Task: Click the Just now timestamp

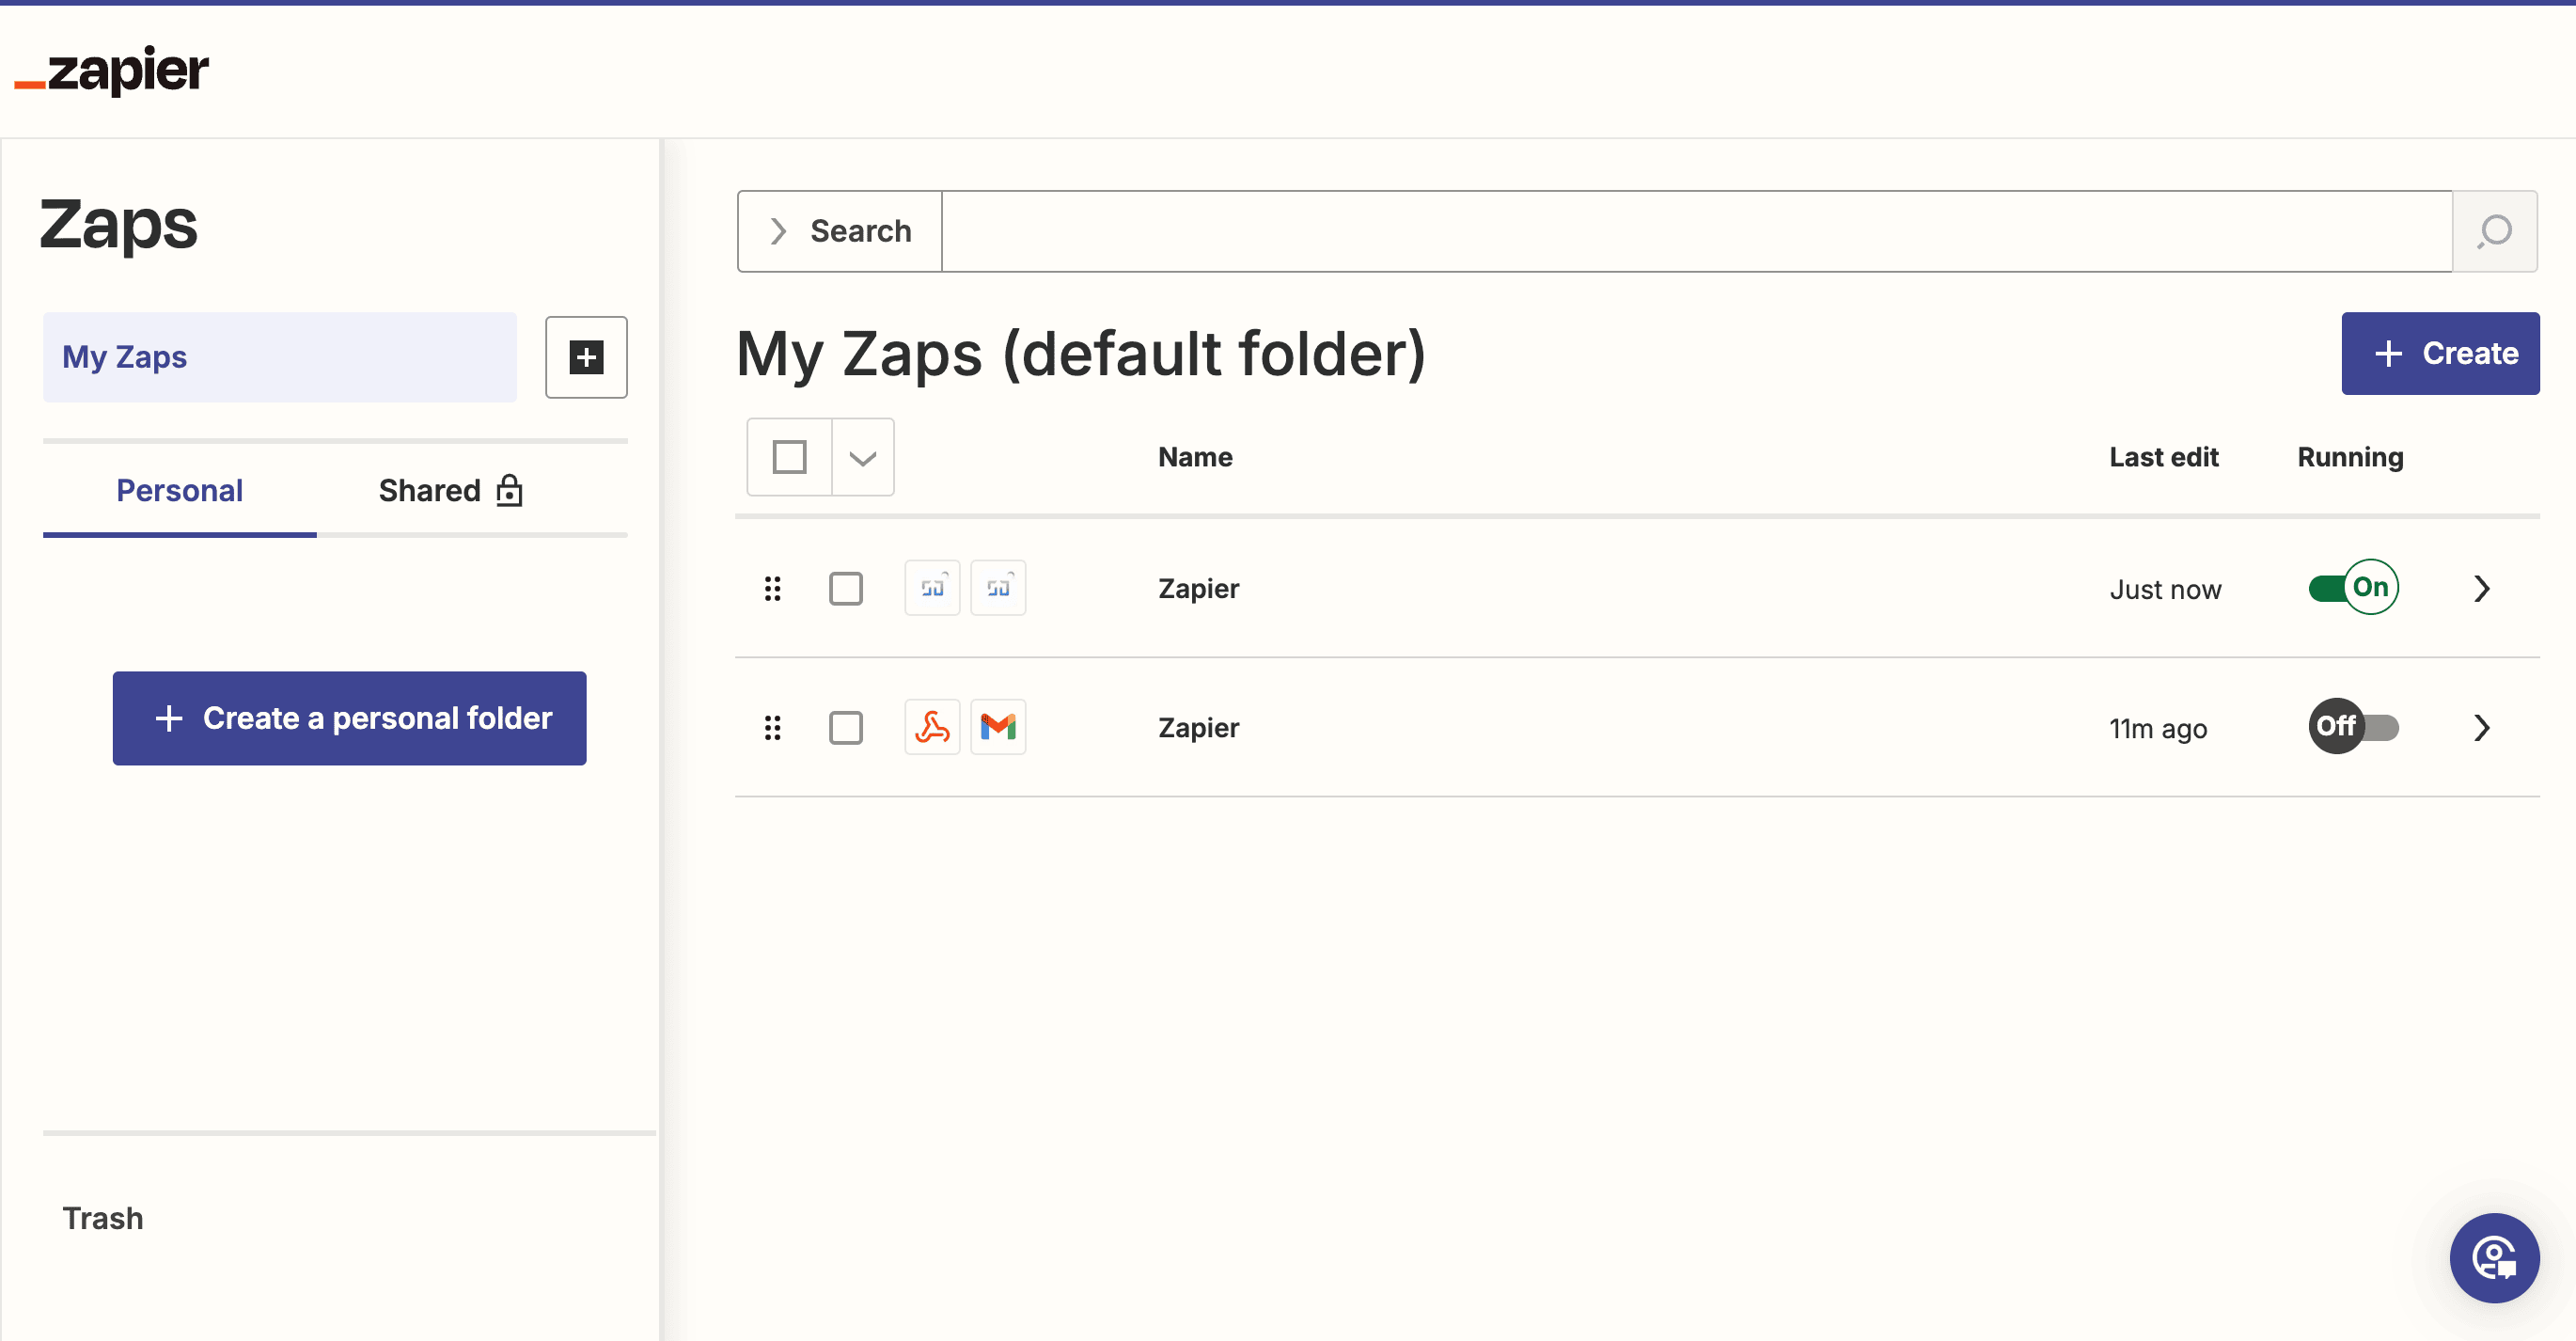Action: (x=2165, y=589)
